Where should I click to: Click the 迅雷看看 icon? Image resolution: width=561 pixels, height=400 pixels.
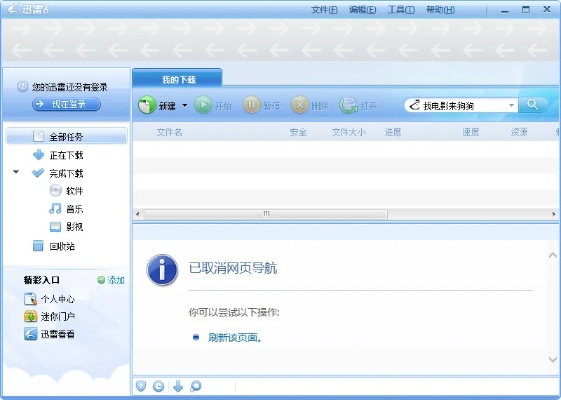(x=30, y=334)
